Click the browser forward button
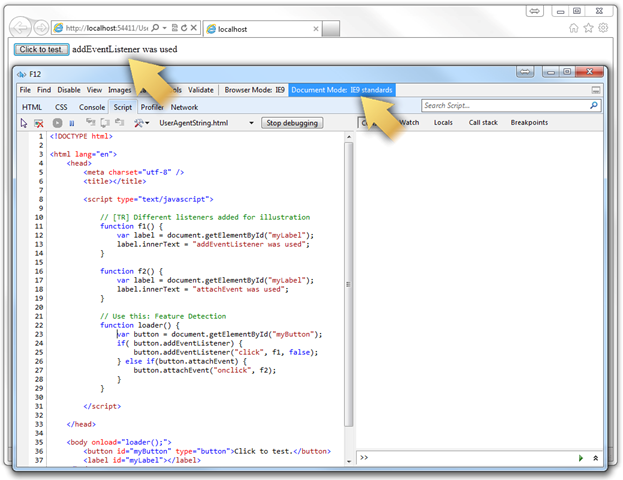The height and width of the screenshot is (480, 623). point(41,28)
